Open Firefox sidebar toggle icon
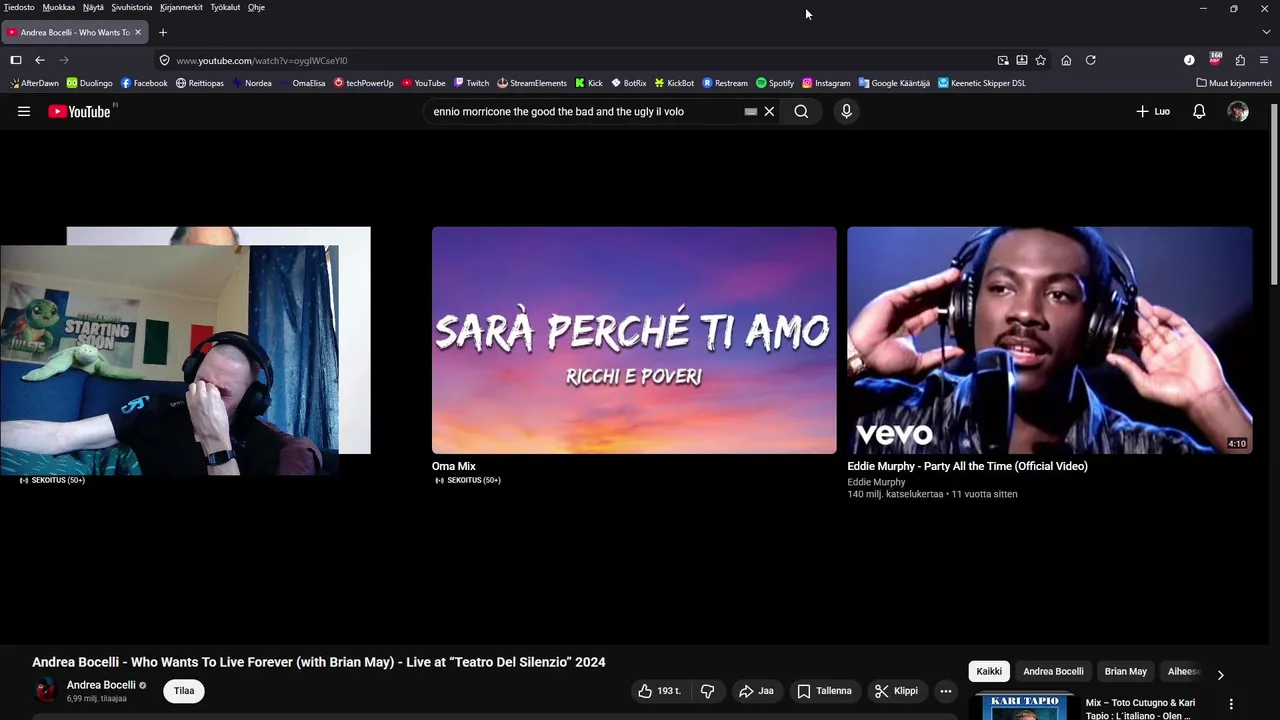Viewport: 1280px width, 720px height. click(x=16, y=60)
